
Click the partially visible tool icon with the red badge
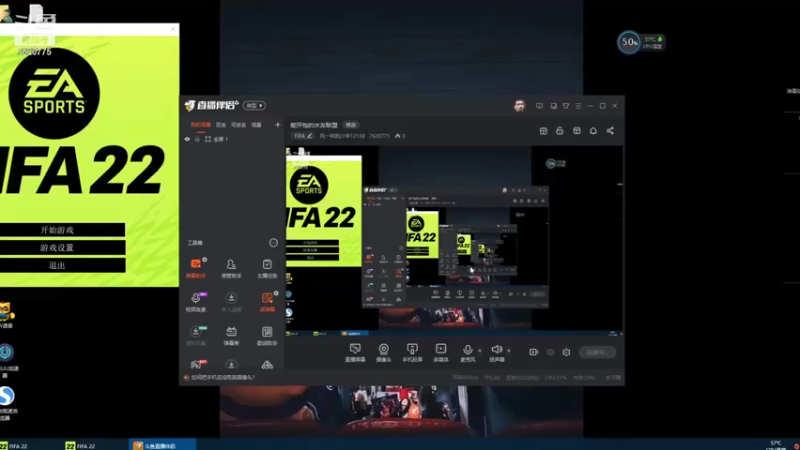[x=196, y=364]
